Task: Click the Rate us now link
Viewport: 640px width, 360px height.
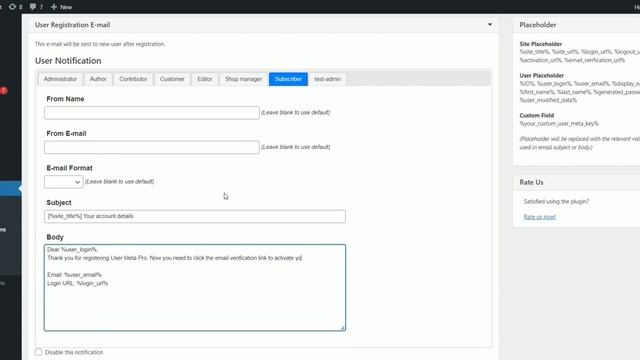Action: coord(540,217)
